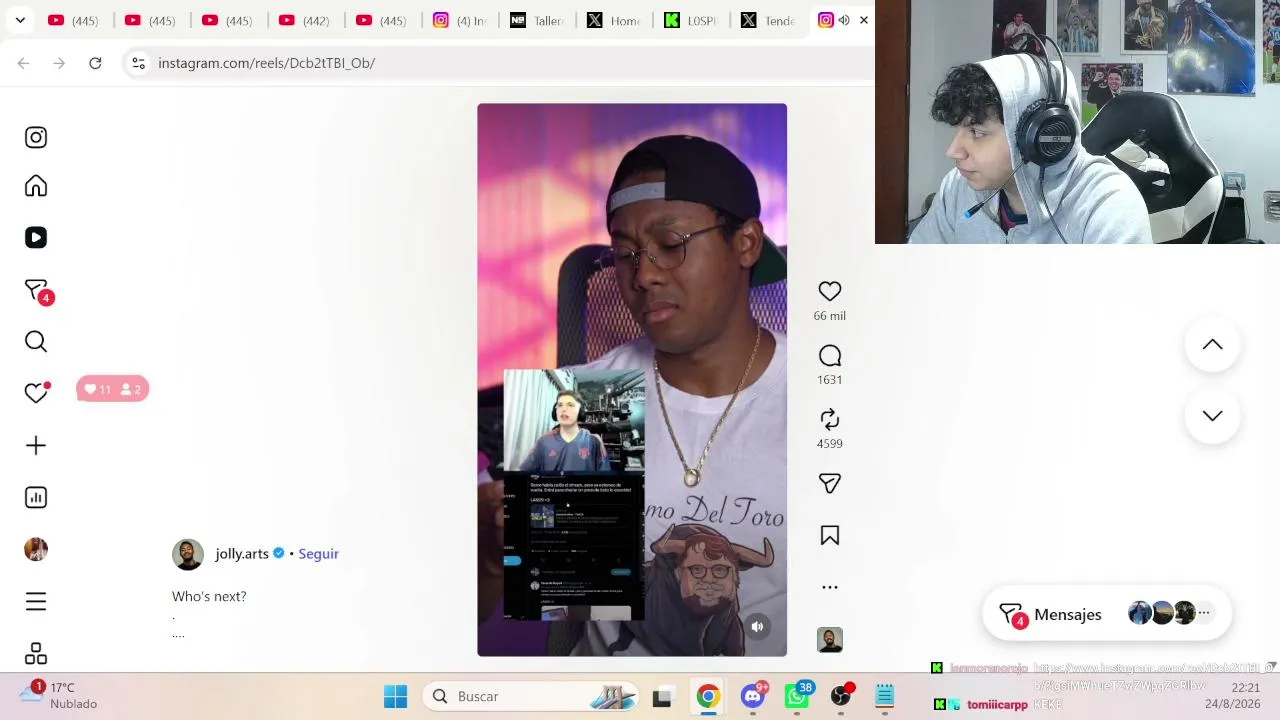
Task: Go to next reel with down arrow
Action: tap(1212, 416)
